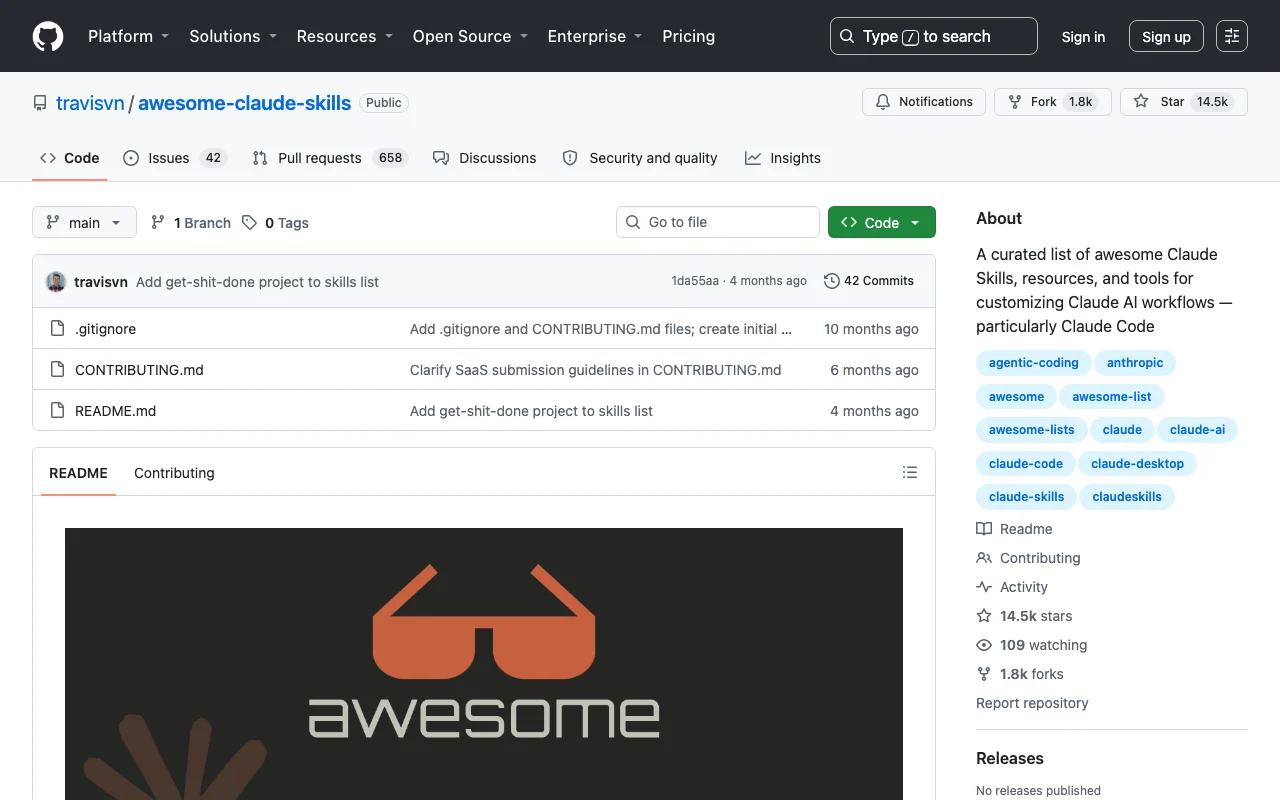The width and height of the screenshot is (1280, 800).
Task: Click the pulse icon beside Activity
Action: coord(984,587)
